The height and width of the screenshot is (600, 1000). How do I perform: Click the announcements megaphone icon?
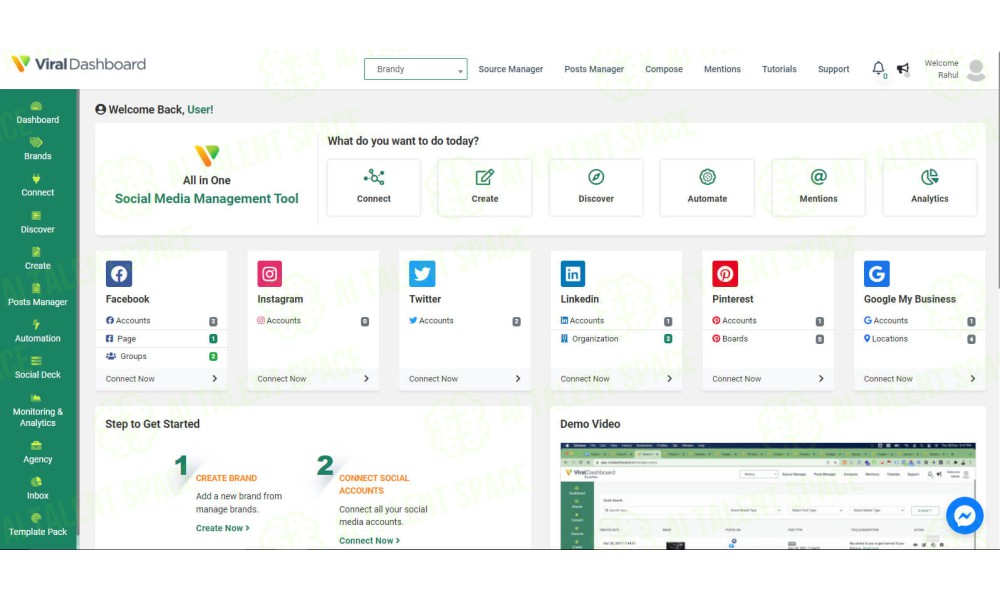(902, 68)
